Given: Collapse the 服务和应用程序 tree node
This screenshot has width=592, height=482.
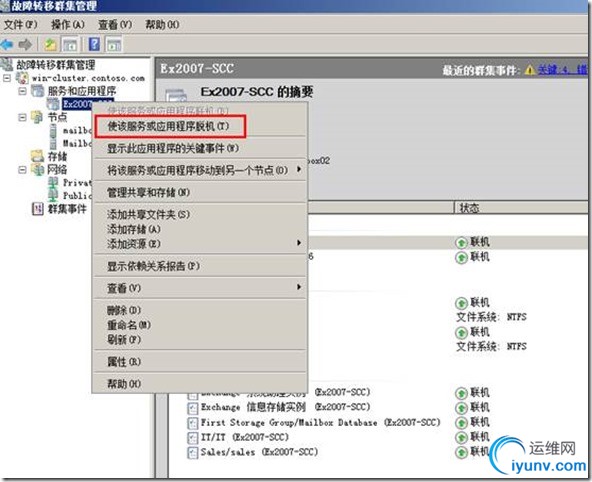Looking at the screenshot, I should [22, 91].
